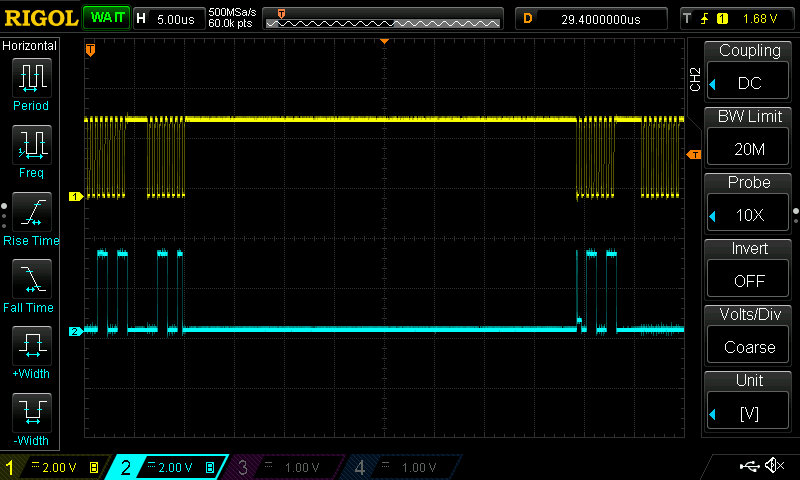Click the channel 2 ground reference marker
Viewport: 800px width, 480px height.
pyautogui.click(x=76, y=332)
